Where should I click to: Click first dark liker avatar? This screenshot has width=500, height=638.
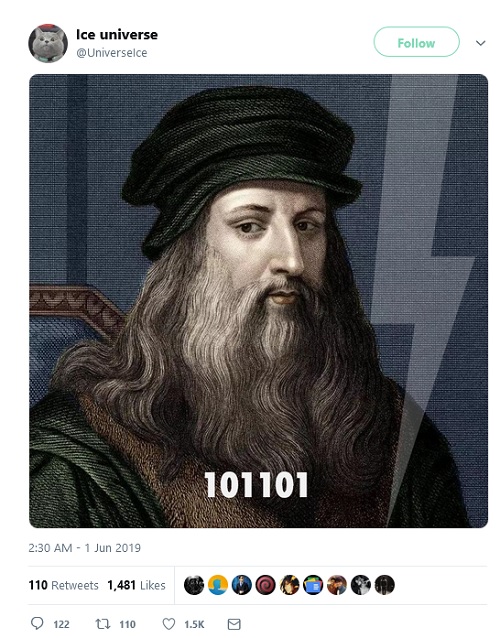point(194,585)
